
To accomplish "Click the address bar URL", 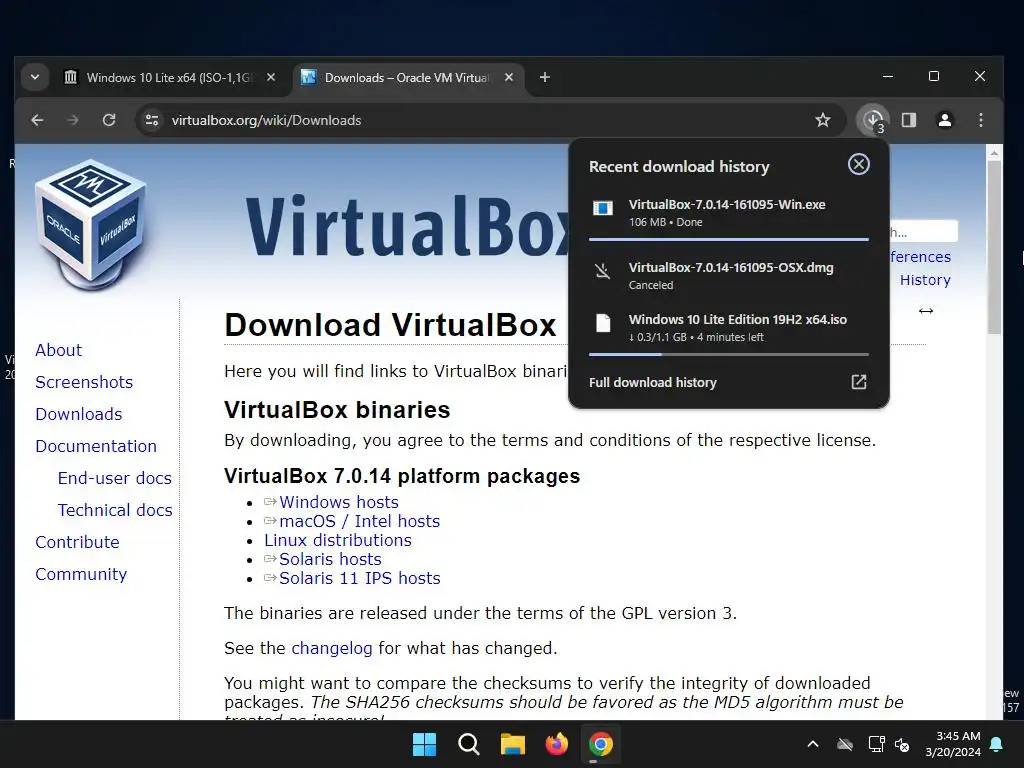I will 266,120.
